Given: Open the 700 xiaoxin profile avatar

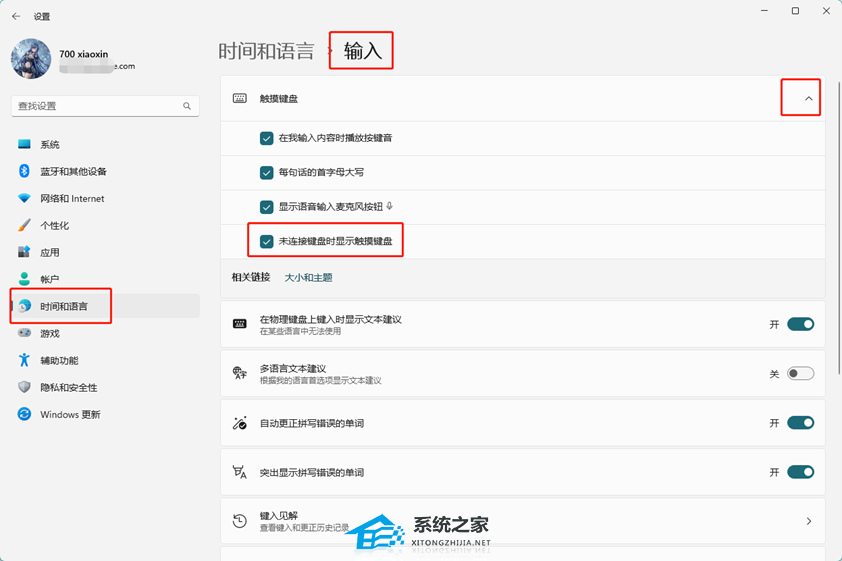Looking at the screenshot, I should pos(31,59).
